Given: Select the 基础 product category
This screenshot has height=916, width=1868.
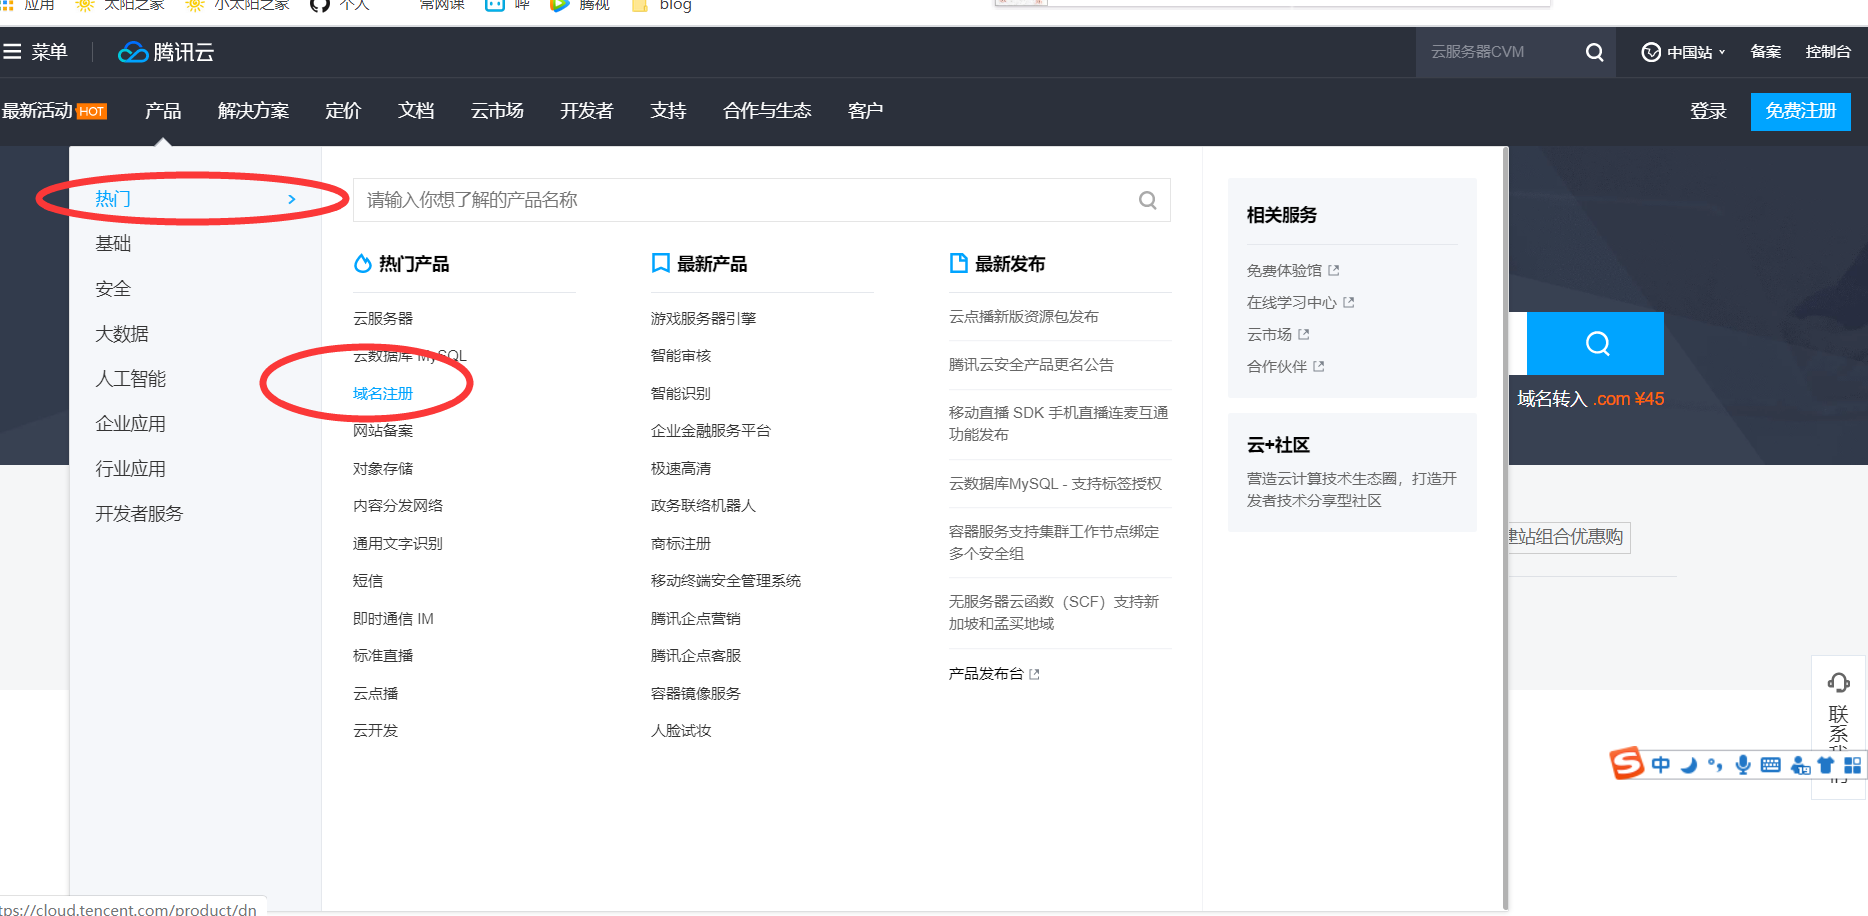Looking at the screenshot, I should click(113, 243).
